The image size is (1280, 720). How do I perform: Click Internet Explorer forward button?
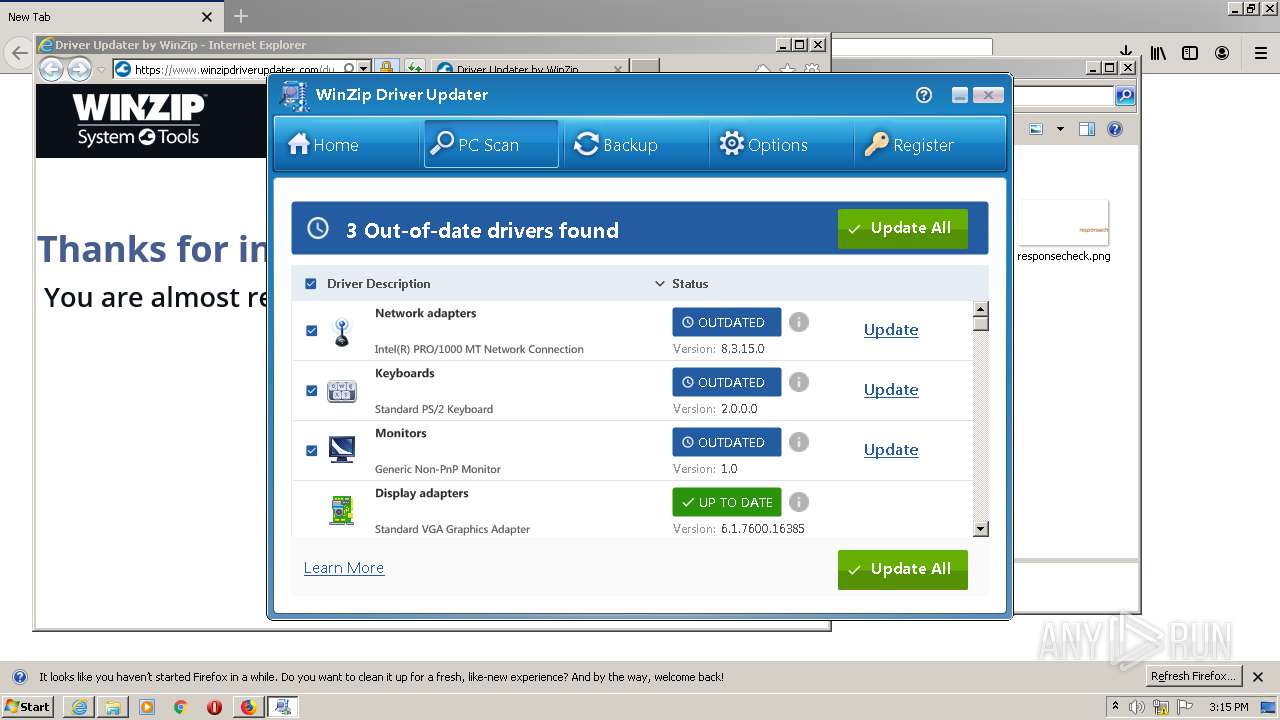pos(79,69)
